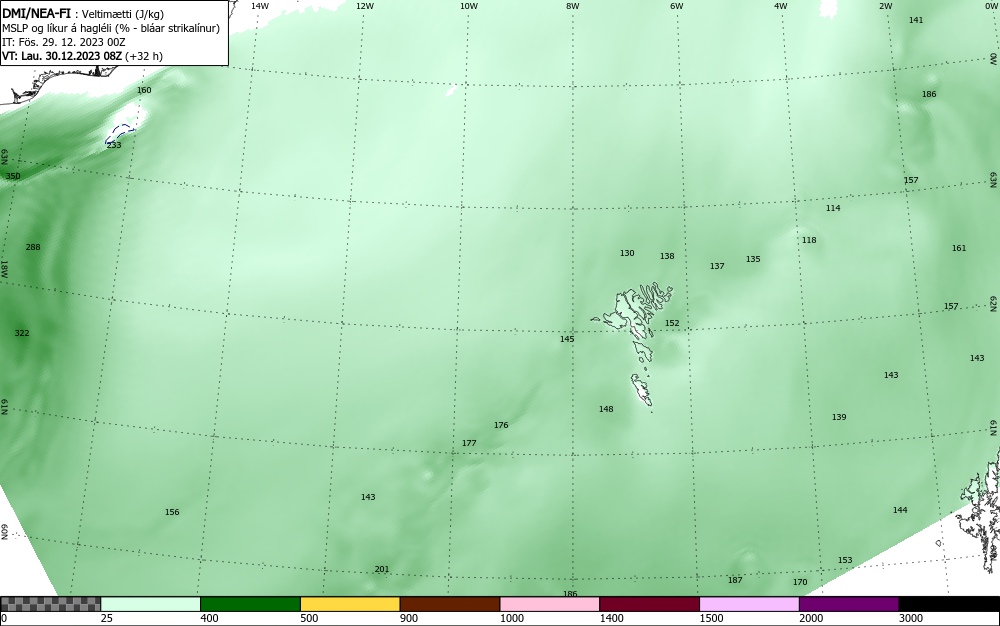Click the grid value 177

(469, 442)
